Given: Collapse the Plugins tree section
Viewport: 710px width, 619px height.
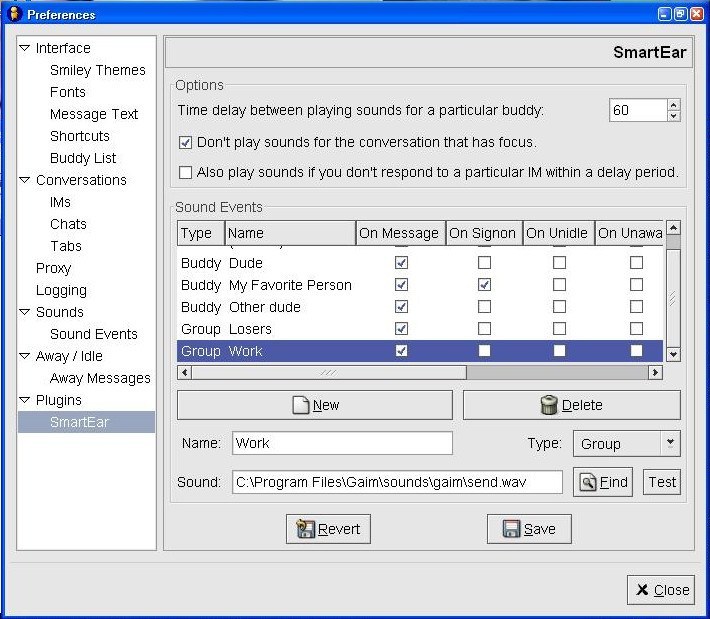Looking at the screenshot, I should [25, 400].
